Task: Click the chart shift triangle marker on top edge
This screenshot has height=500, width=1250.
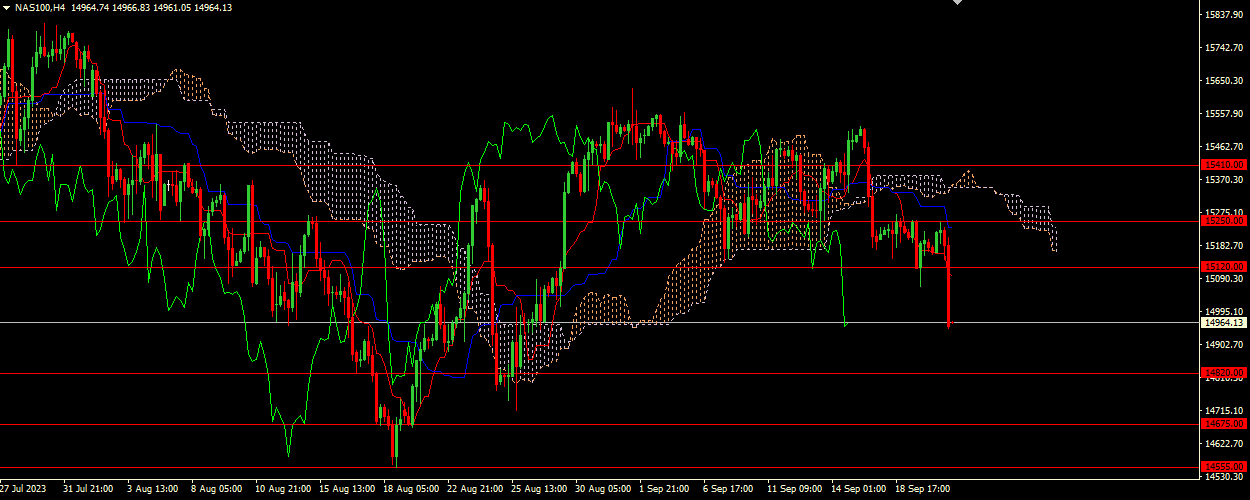Action: click(x=957, y=3)
